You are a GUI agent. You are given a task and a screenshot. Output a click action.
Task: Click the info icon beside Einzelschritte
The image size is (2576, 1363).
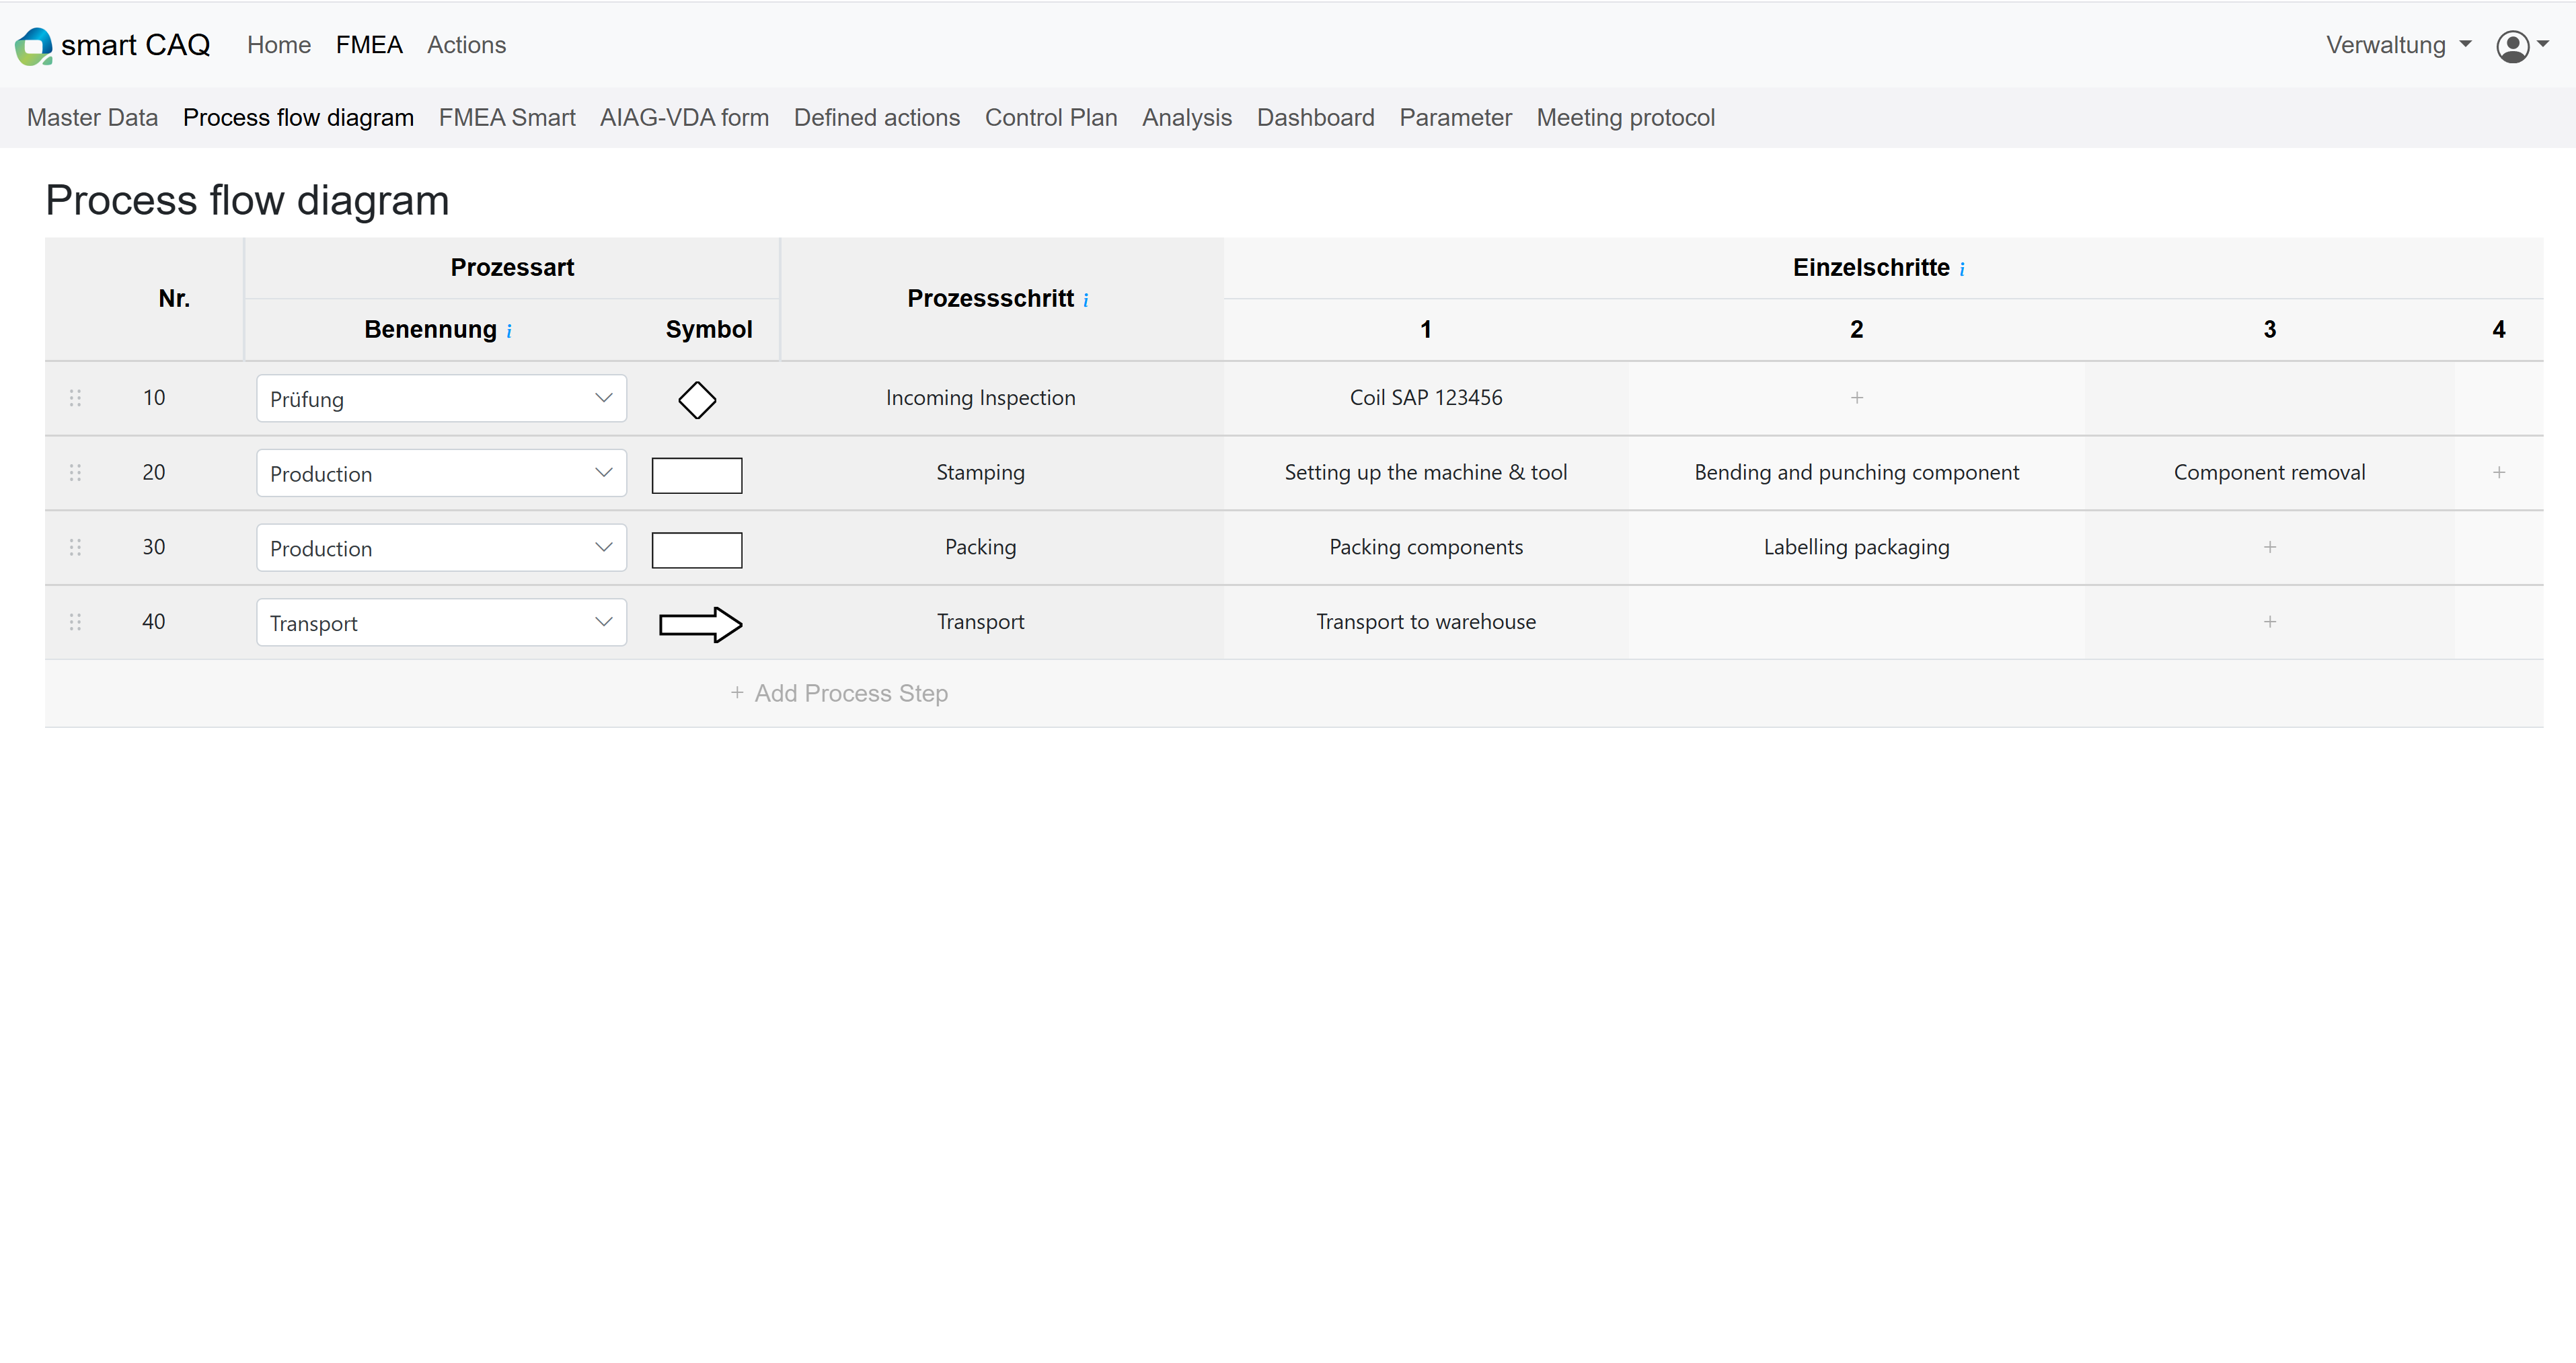pyautogui.click(x=1962, y=269)
